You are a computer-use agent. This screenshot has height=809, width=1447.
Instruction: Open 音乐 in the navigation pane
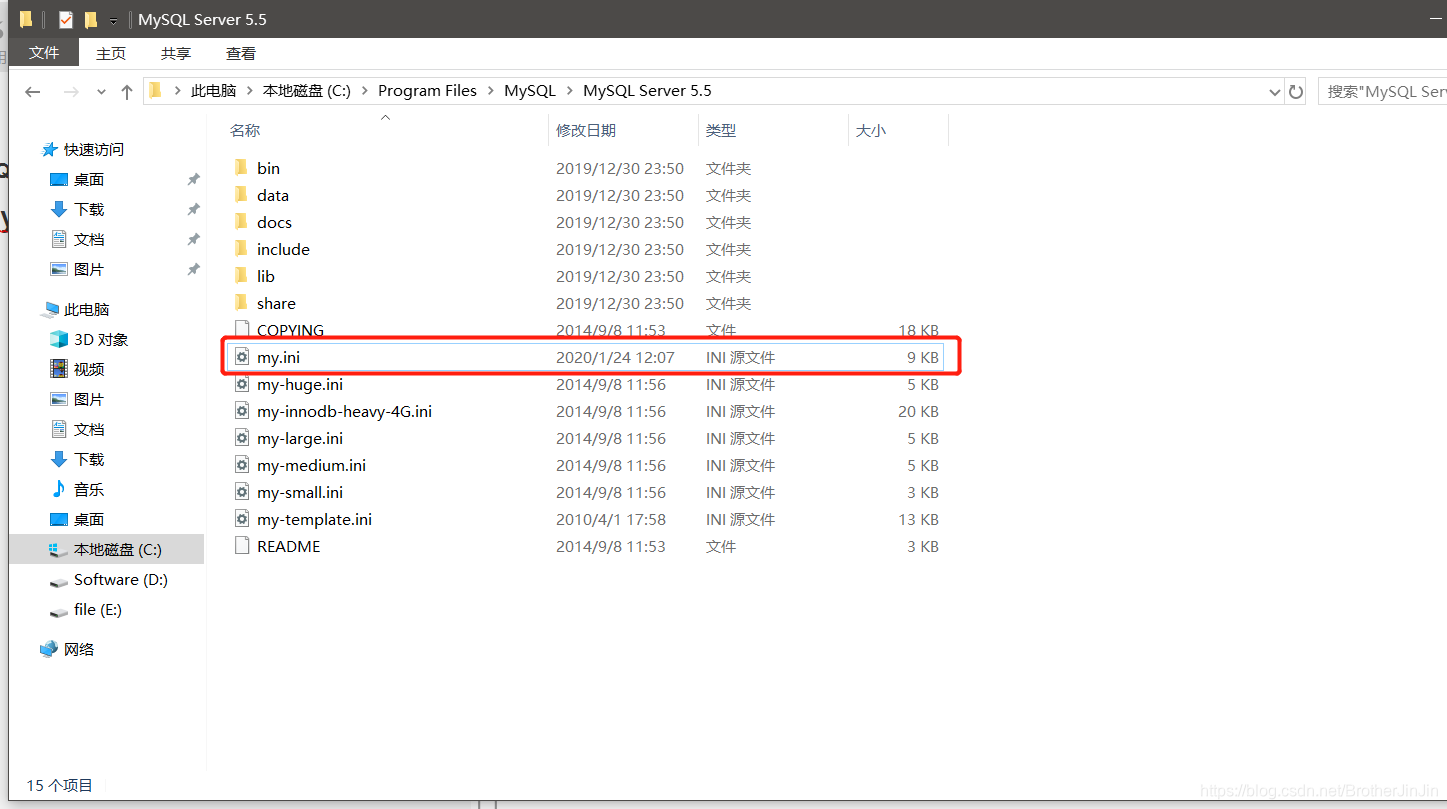pos(89,489)
